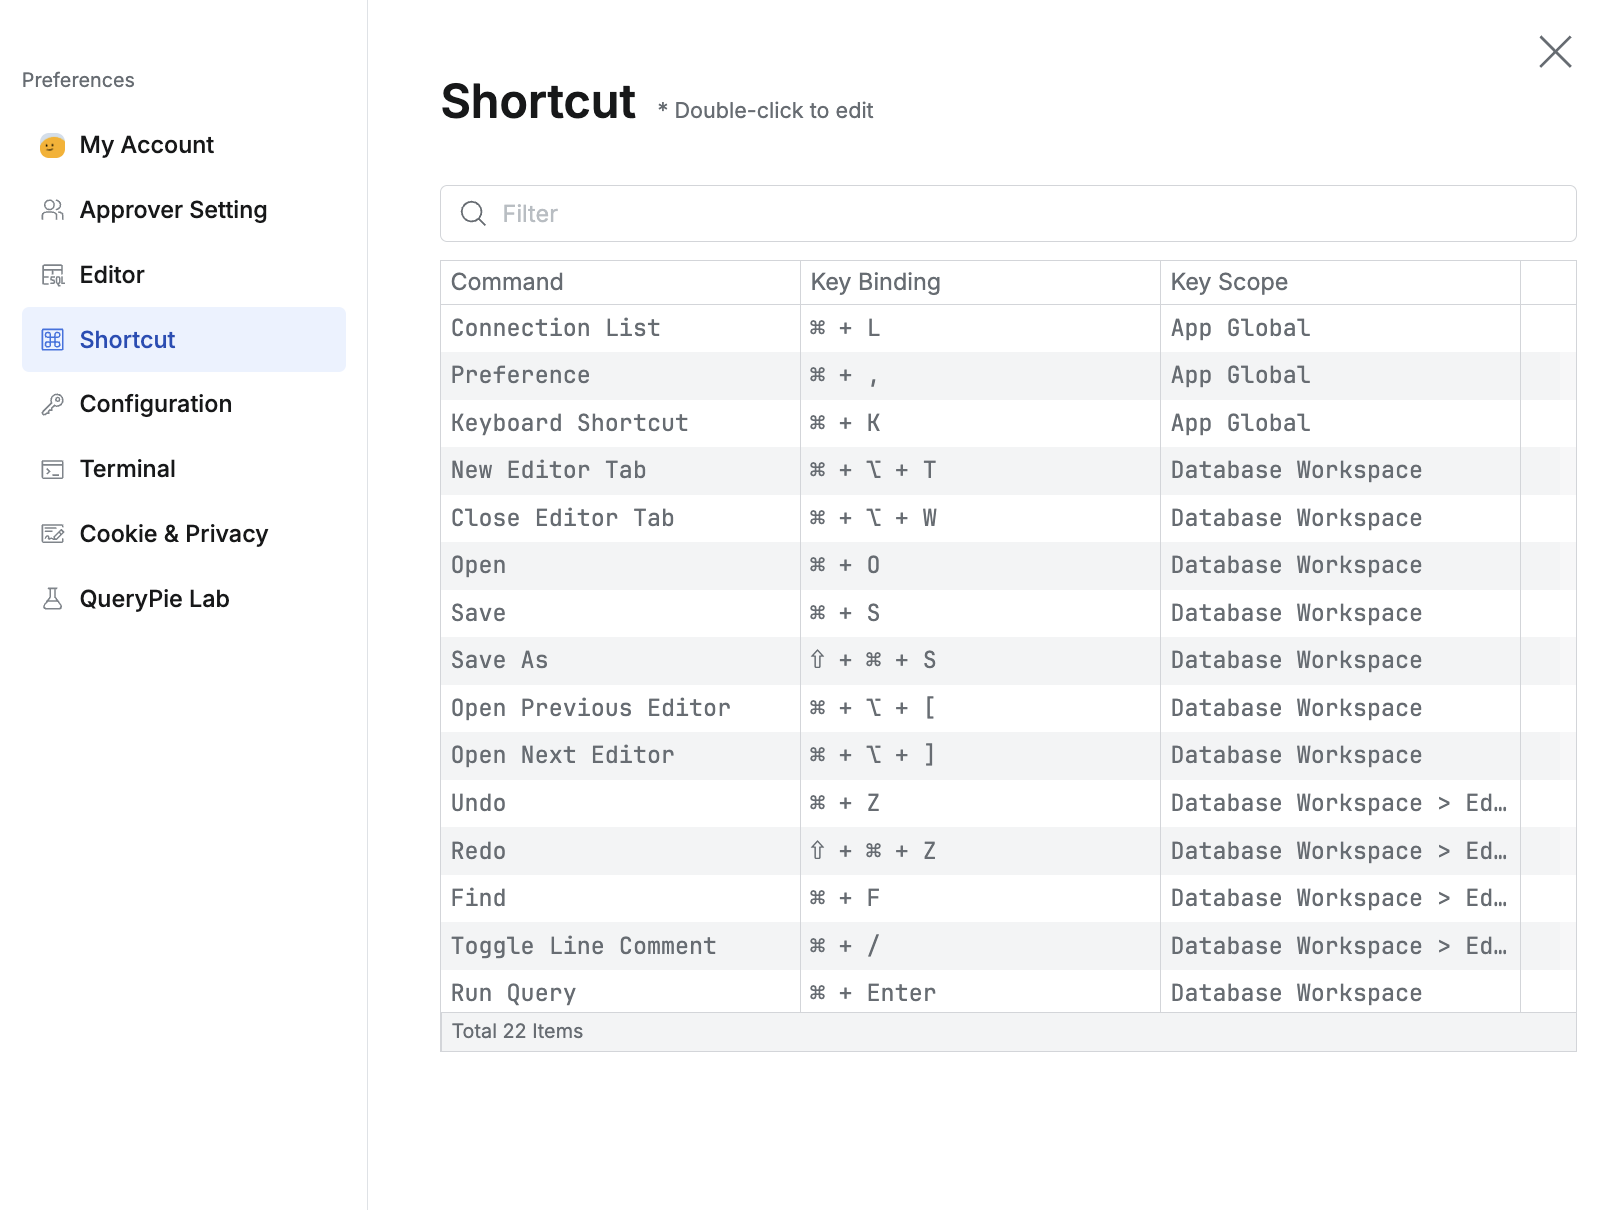Click the Key Scope column header

[1228, 282]
